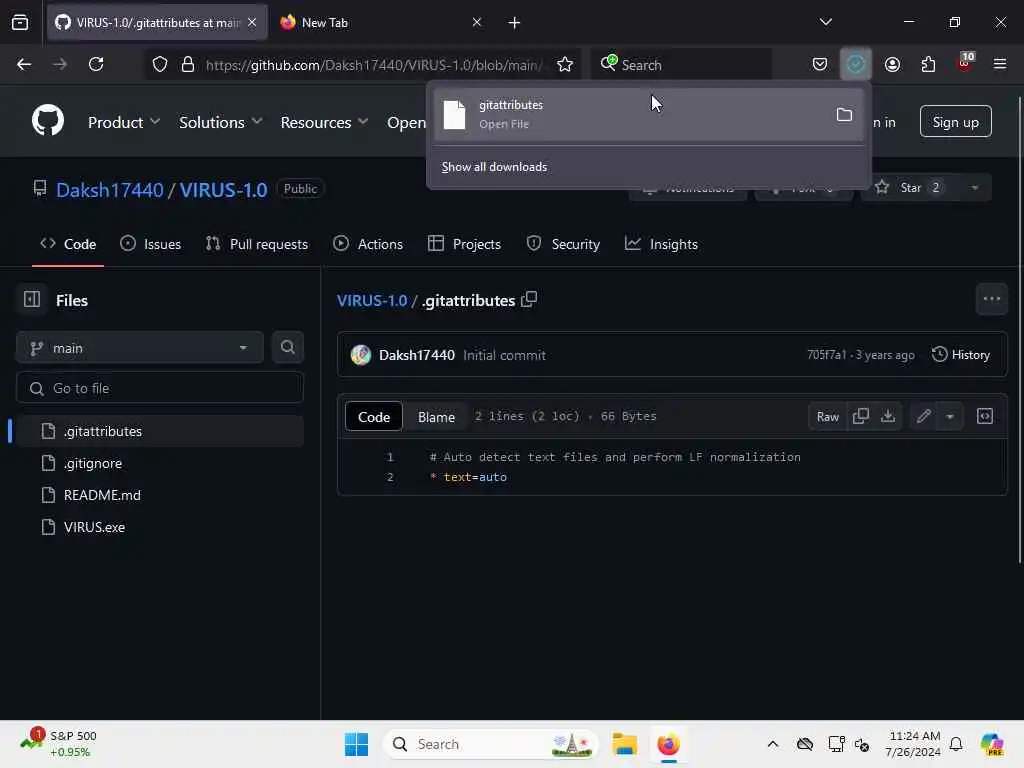Close the .gitattributes browser tab
This screenshot has height=768, width=1024.
(x=252, y=22)
